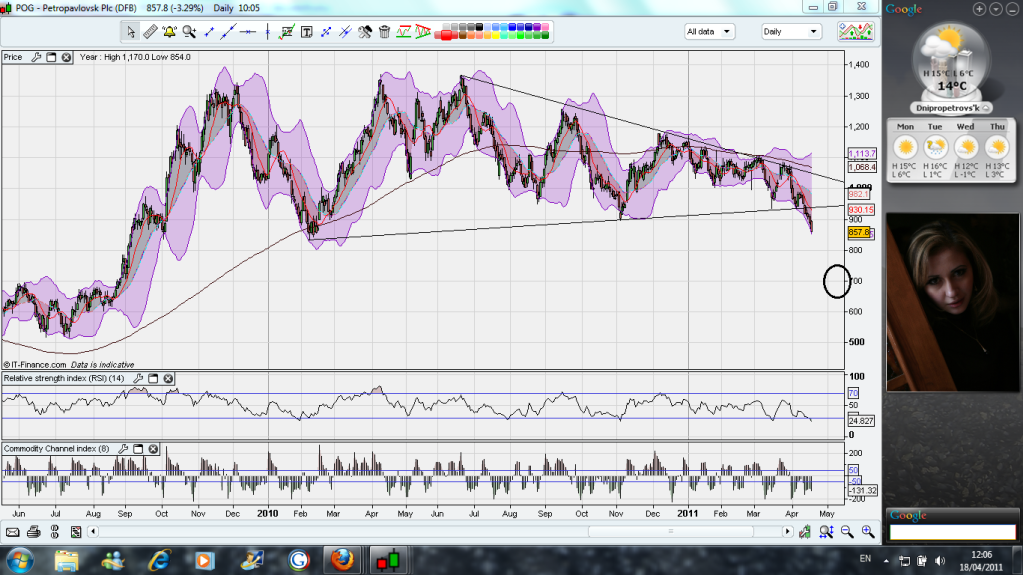The image size is (1023, 575).
Task: Click the plus button in Google sidebar header
Action: (x=979, y=8)
